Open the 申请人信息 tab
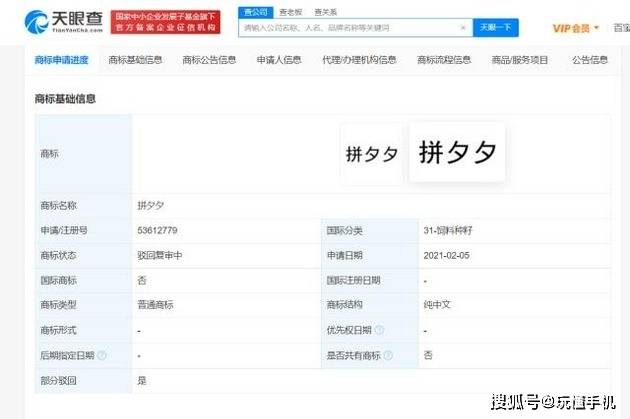The image size is (630, 419). pyautogui.click(x=278, y=60)
